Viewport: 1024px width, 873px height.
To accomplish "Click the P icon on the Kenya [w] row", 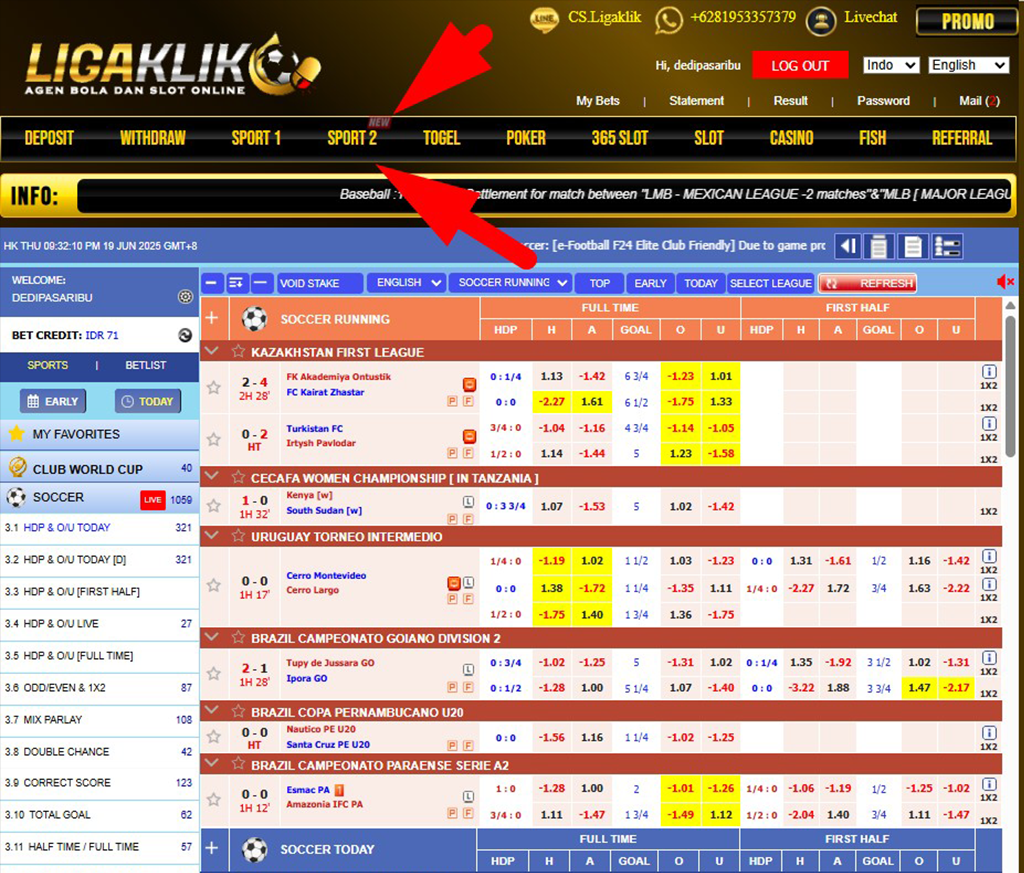I will point(452,519).
